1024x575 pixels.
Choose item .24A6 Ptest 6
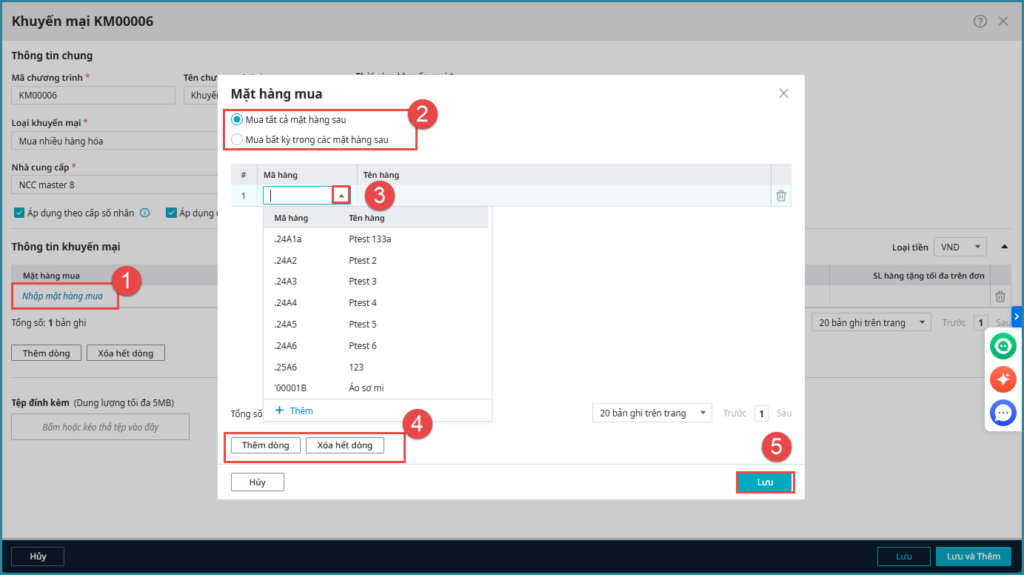pyautogui.click(x=377, y=346)
